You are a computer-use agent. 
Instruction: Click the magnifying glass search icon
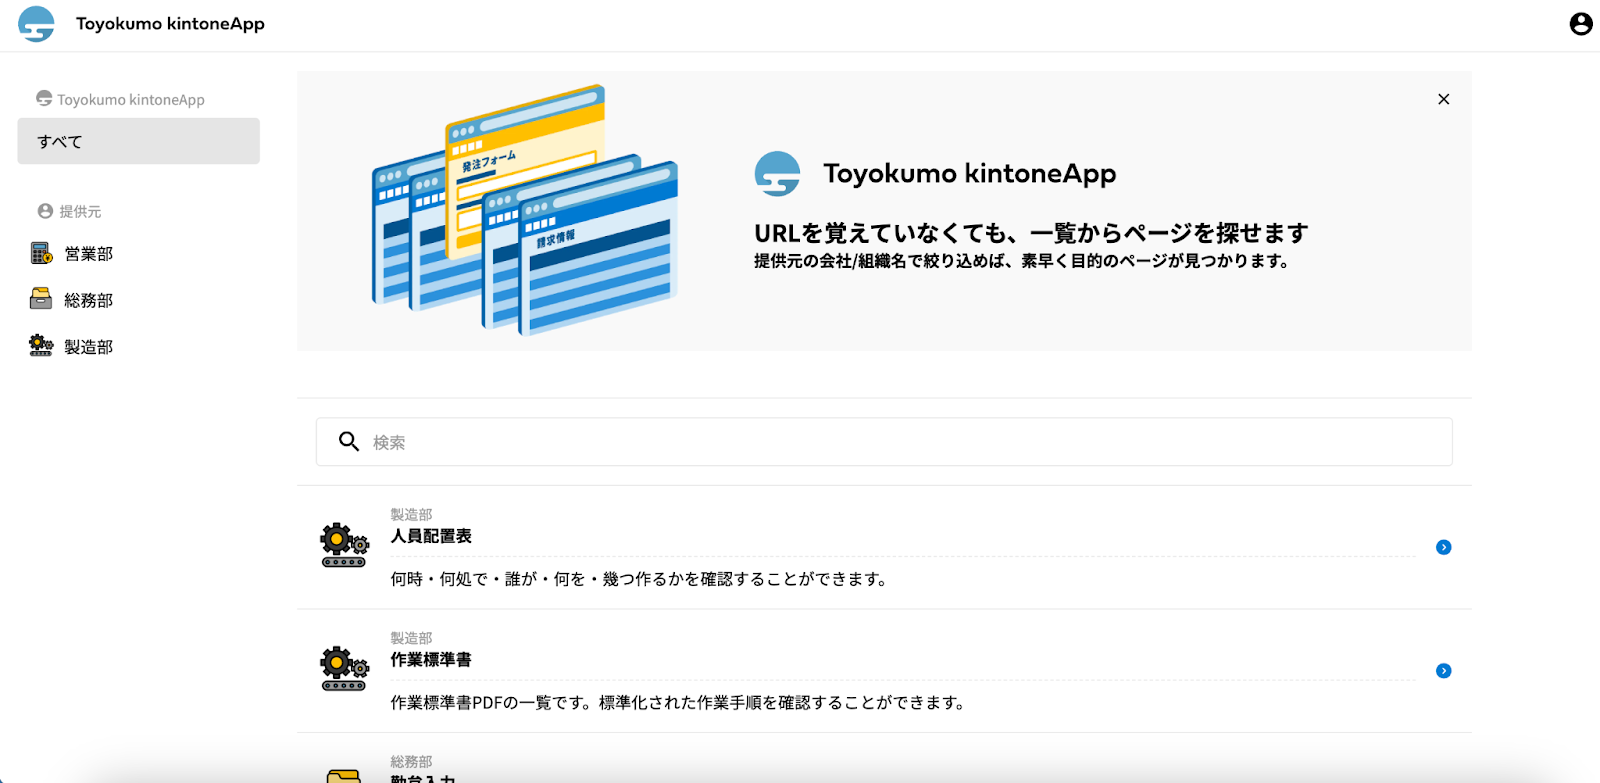click(x=348, y=441)
